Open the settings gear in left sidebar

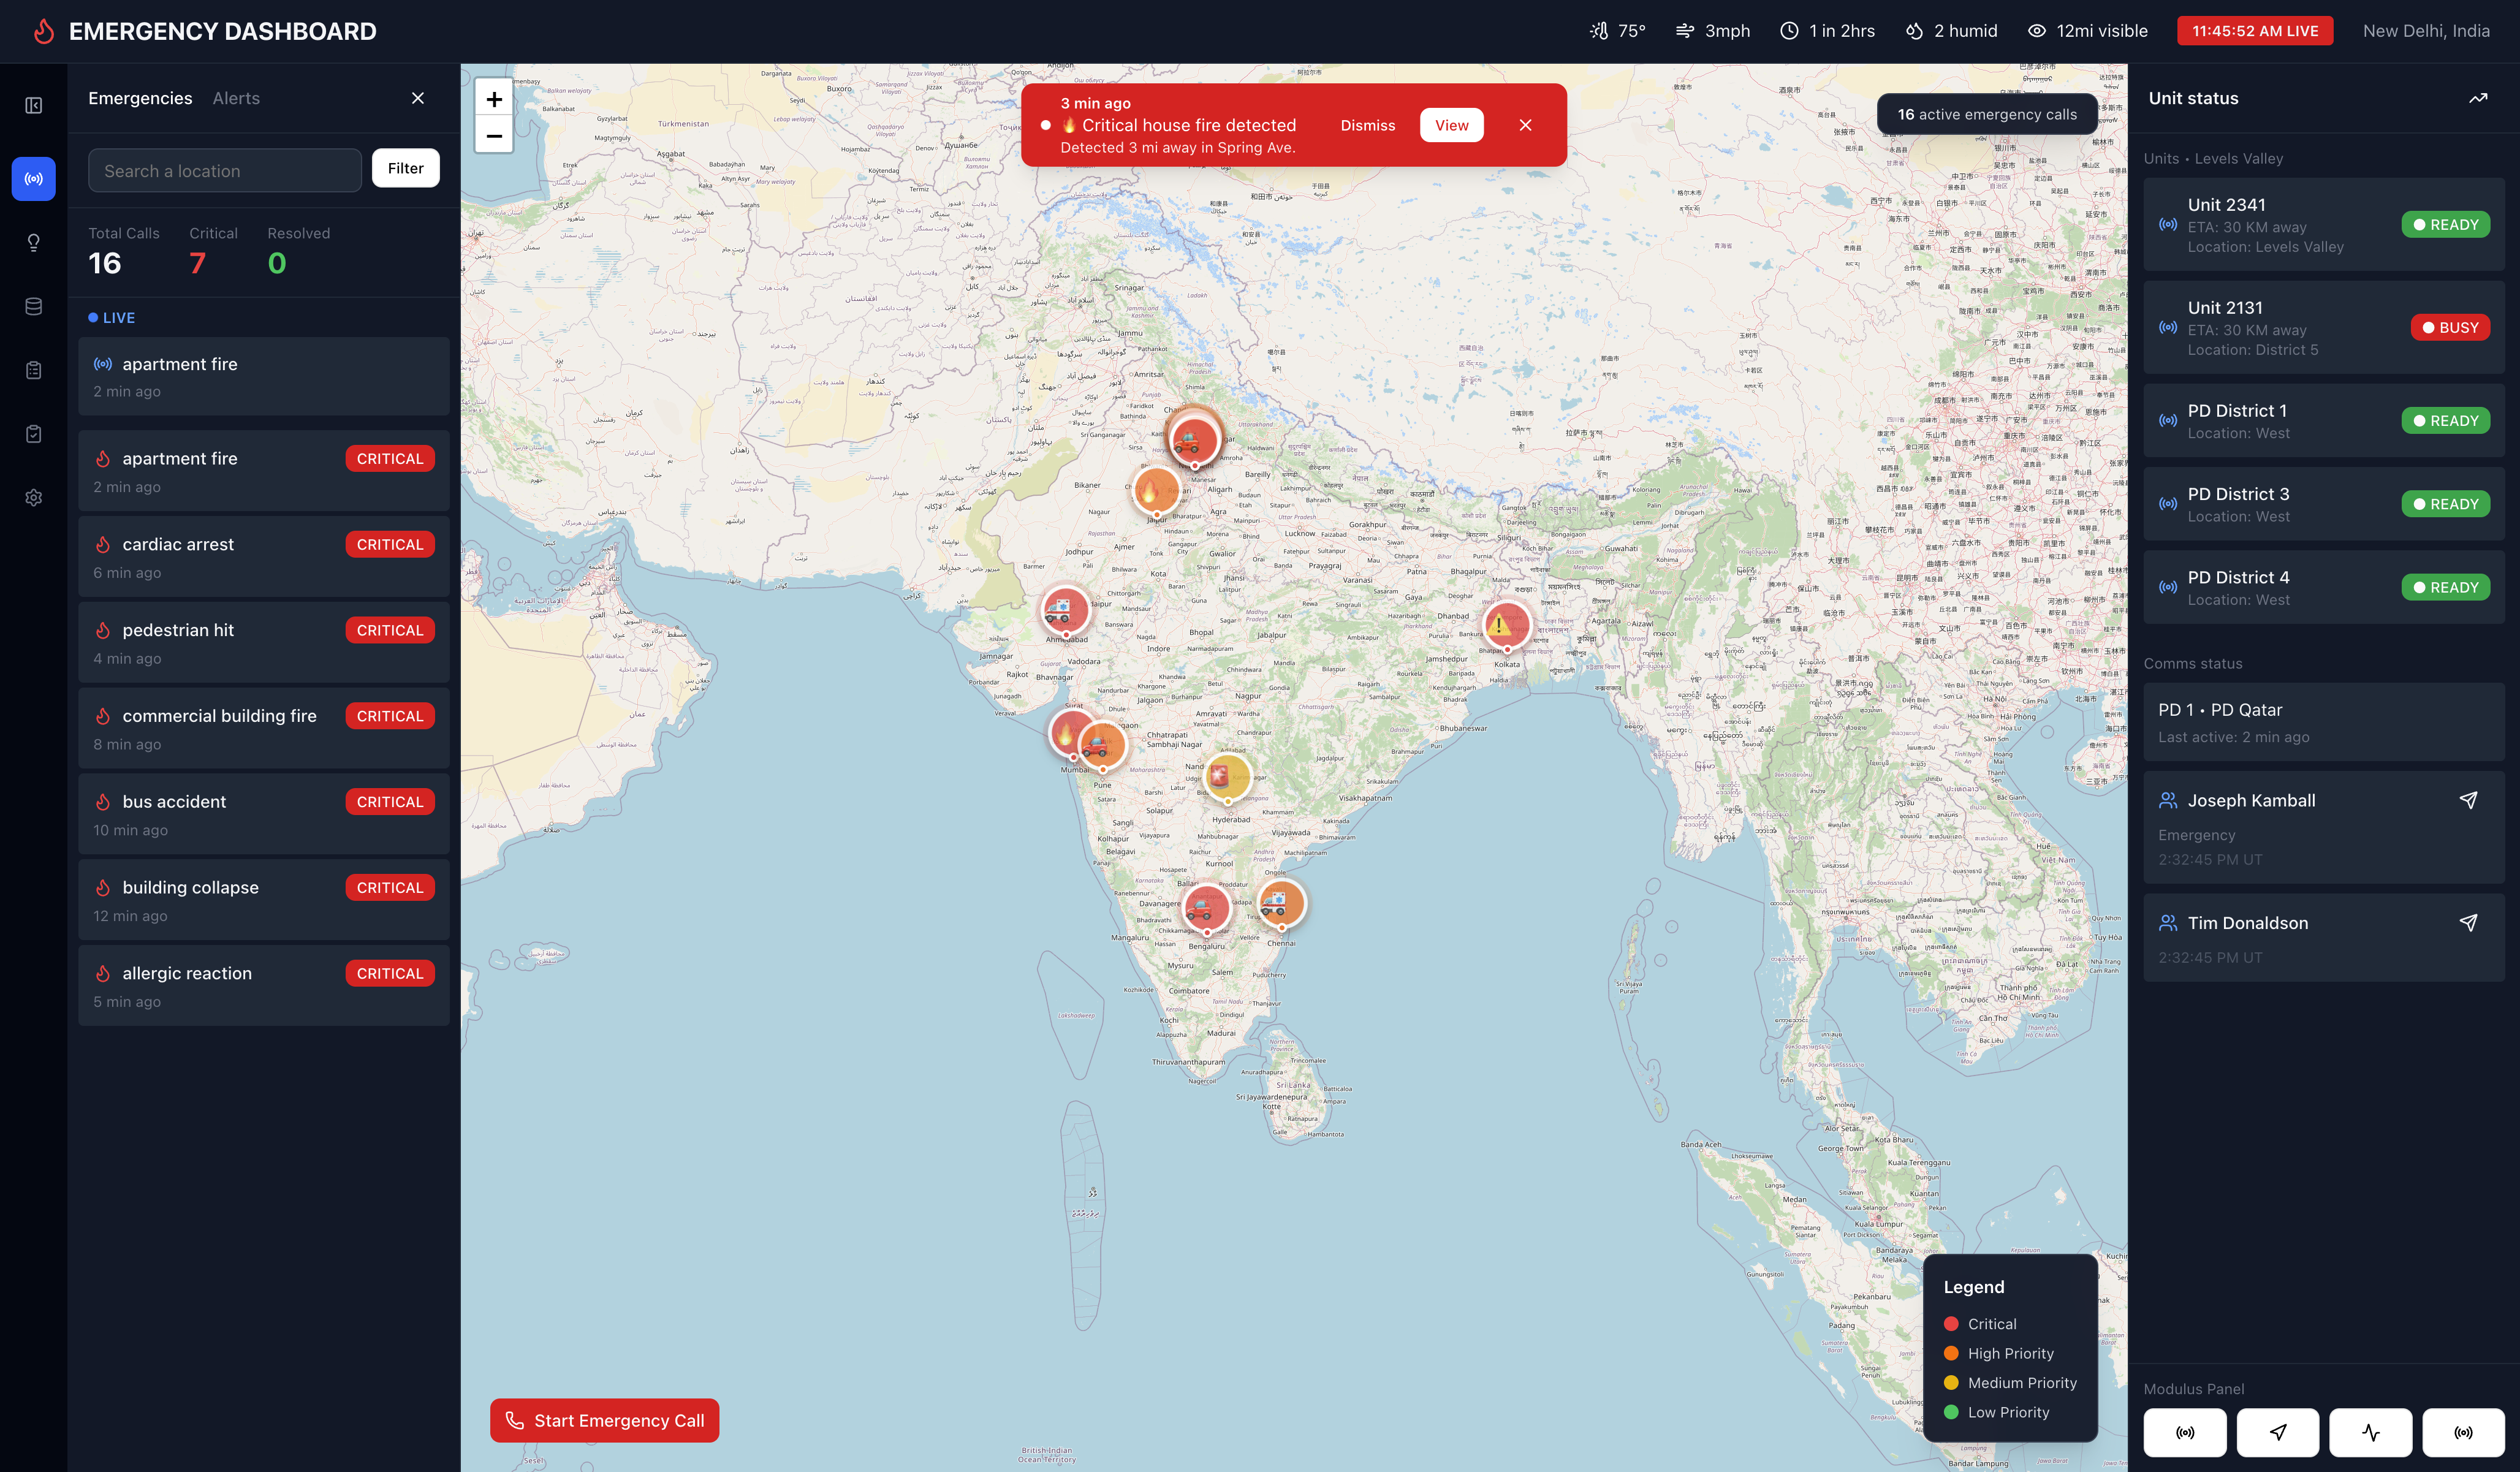(33, 498)
